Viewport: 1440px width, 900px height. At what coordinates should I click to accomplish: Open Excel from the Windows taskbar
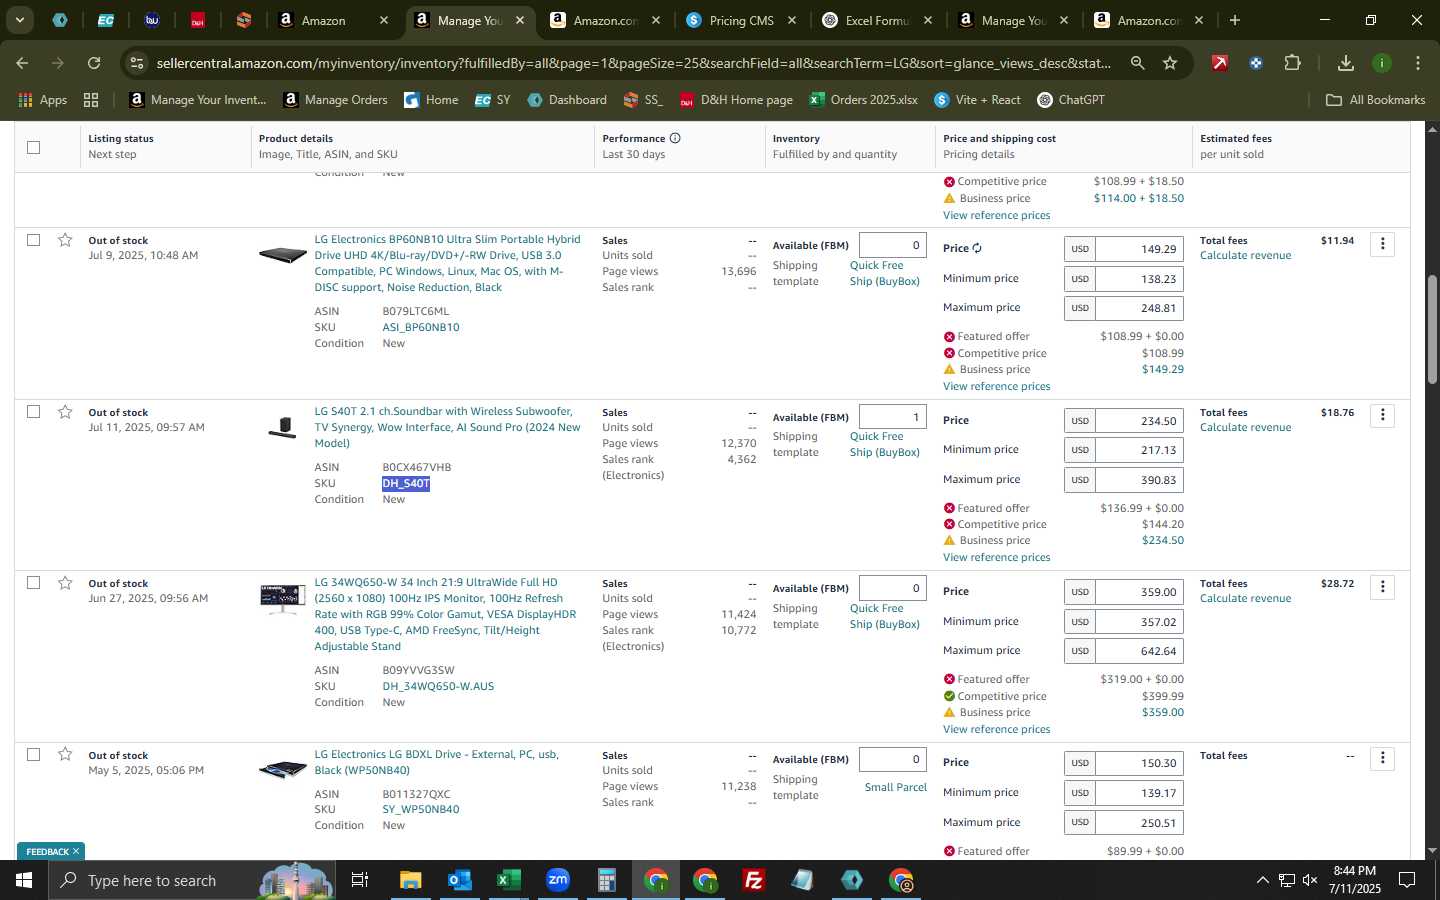click(508, 880)
